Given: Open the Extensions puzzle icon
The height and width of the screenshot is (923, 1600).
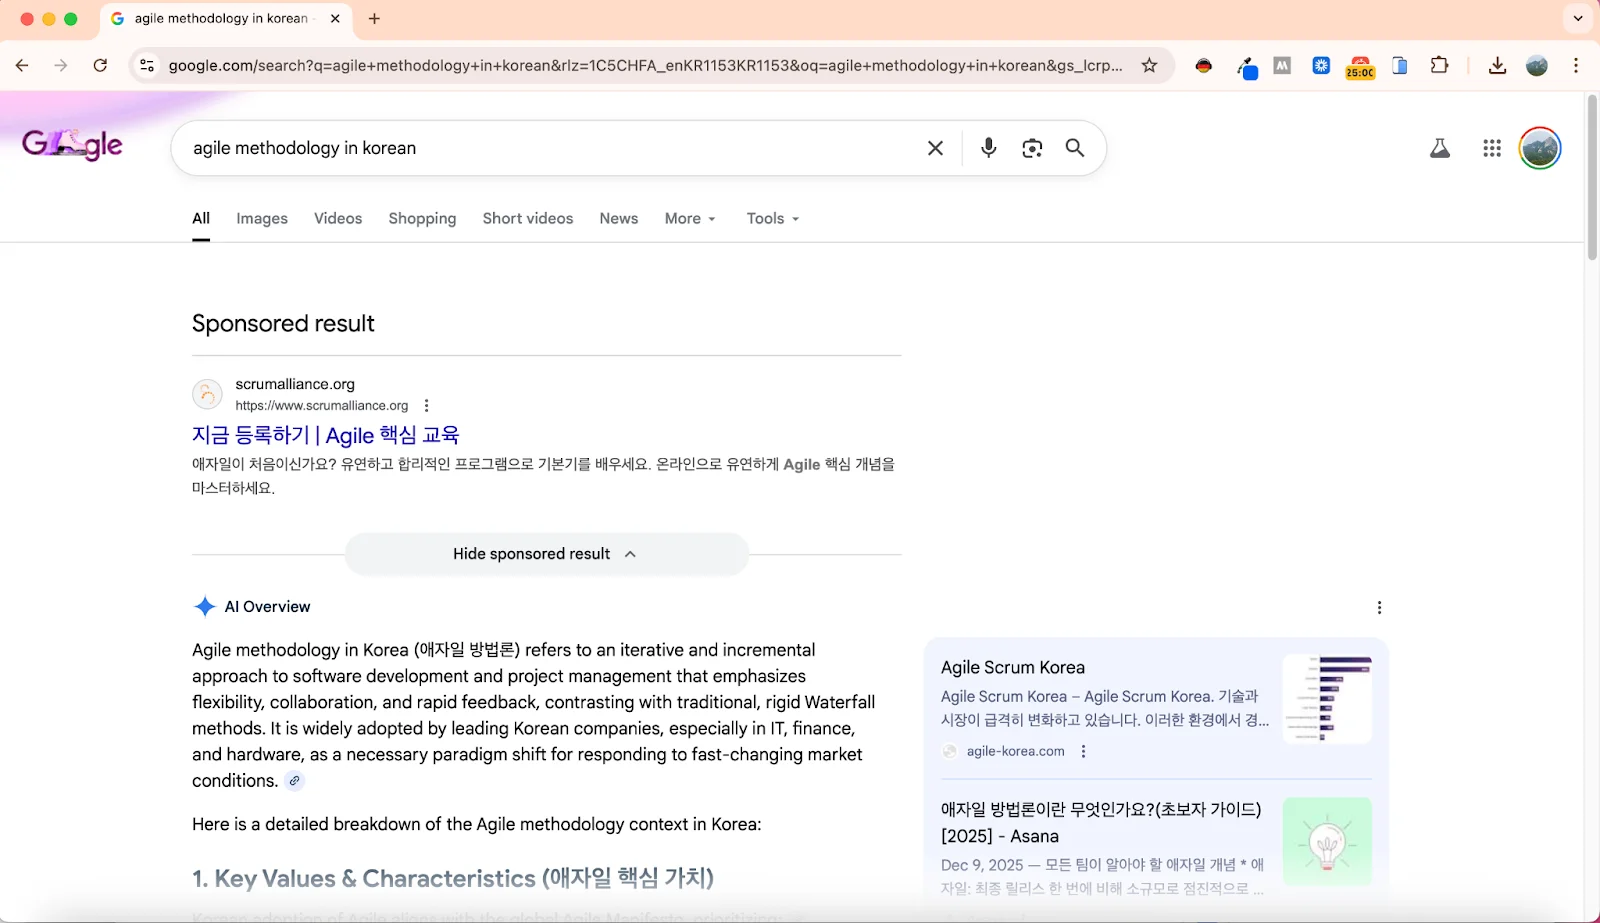Looking at the screenshot, I should tap(1439, 65).
